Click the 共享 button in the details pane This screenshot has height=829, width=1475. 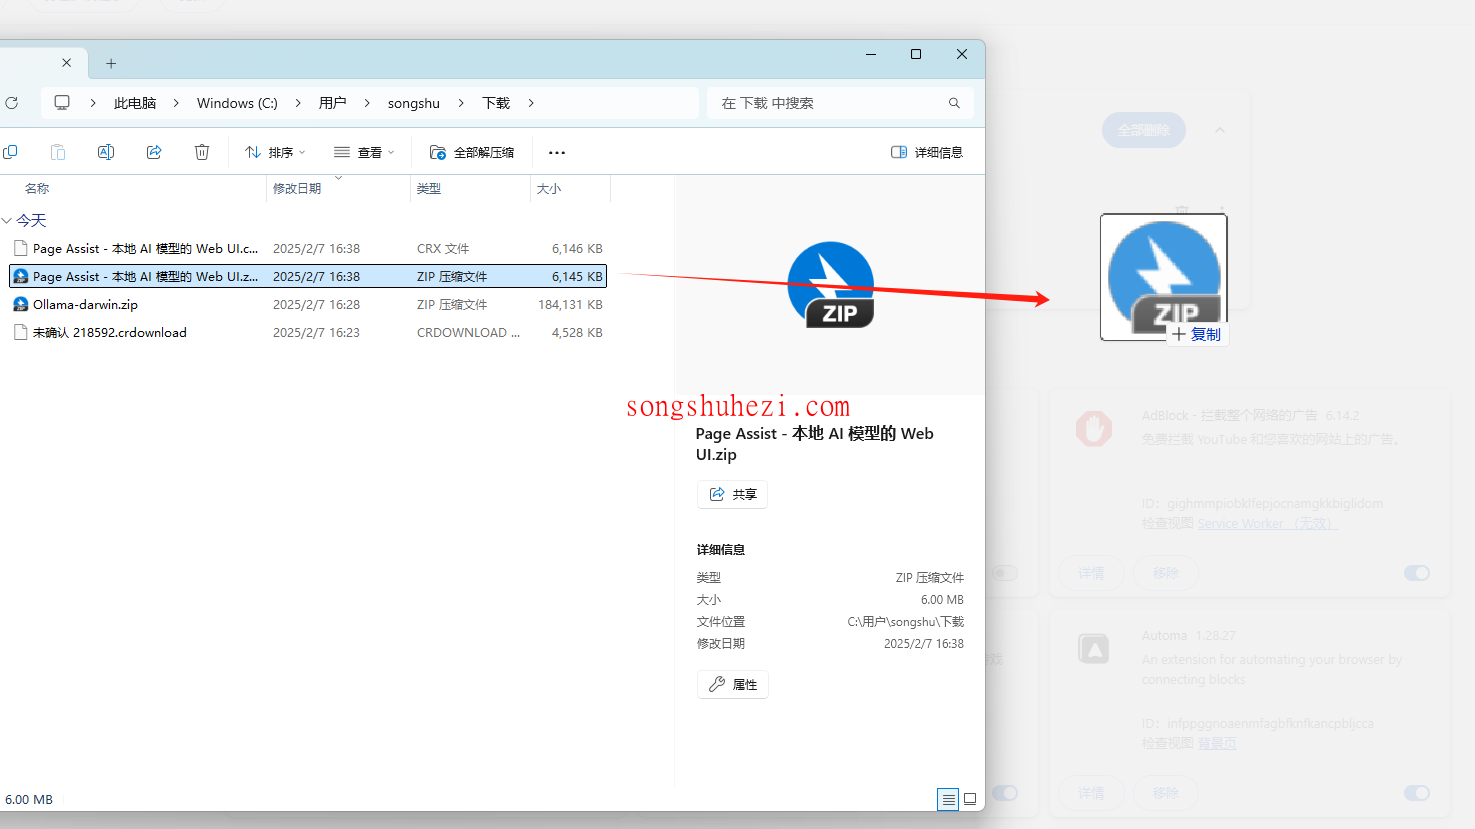point(732,494)
